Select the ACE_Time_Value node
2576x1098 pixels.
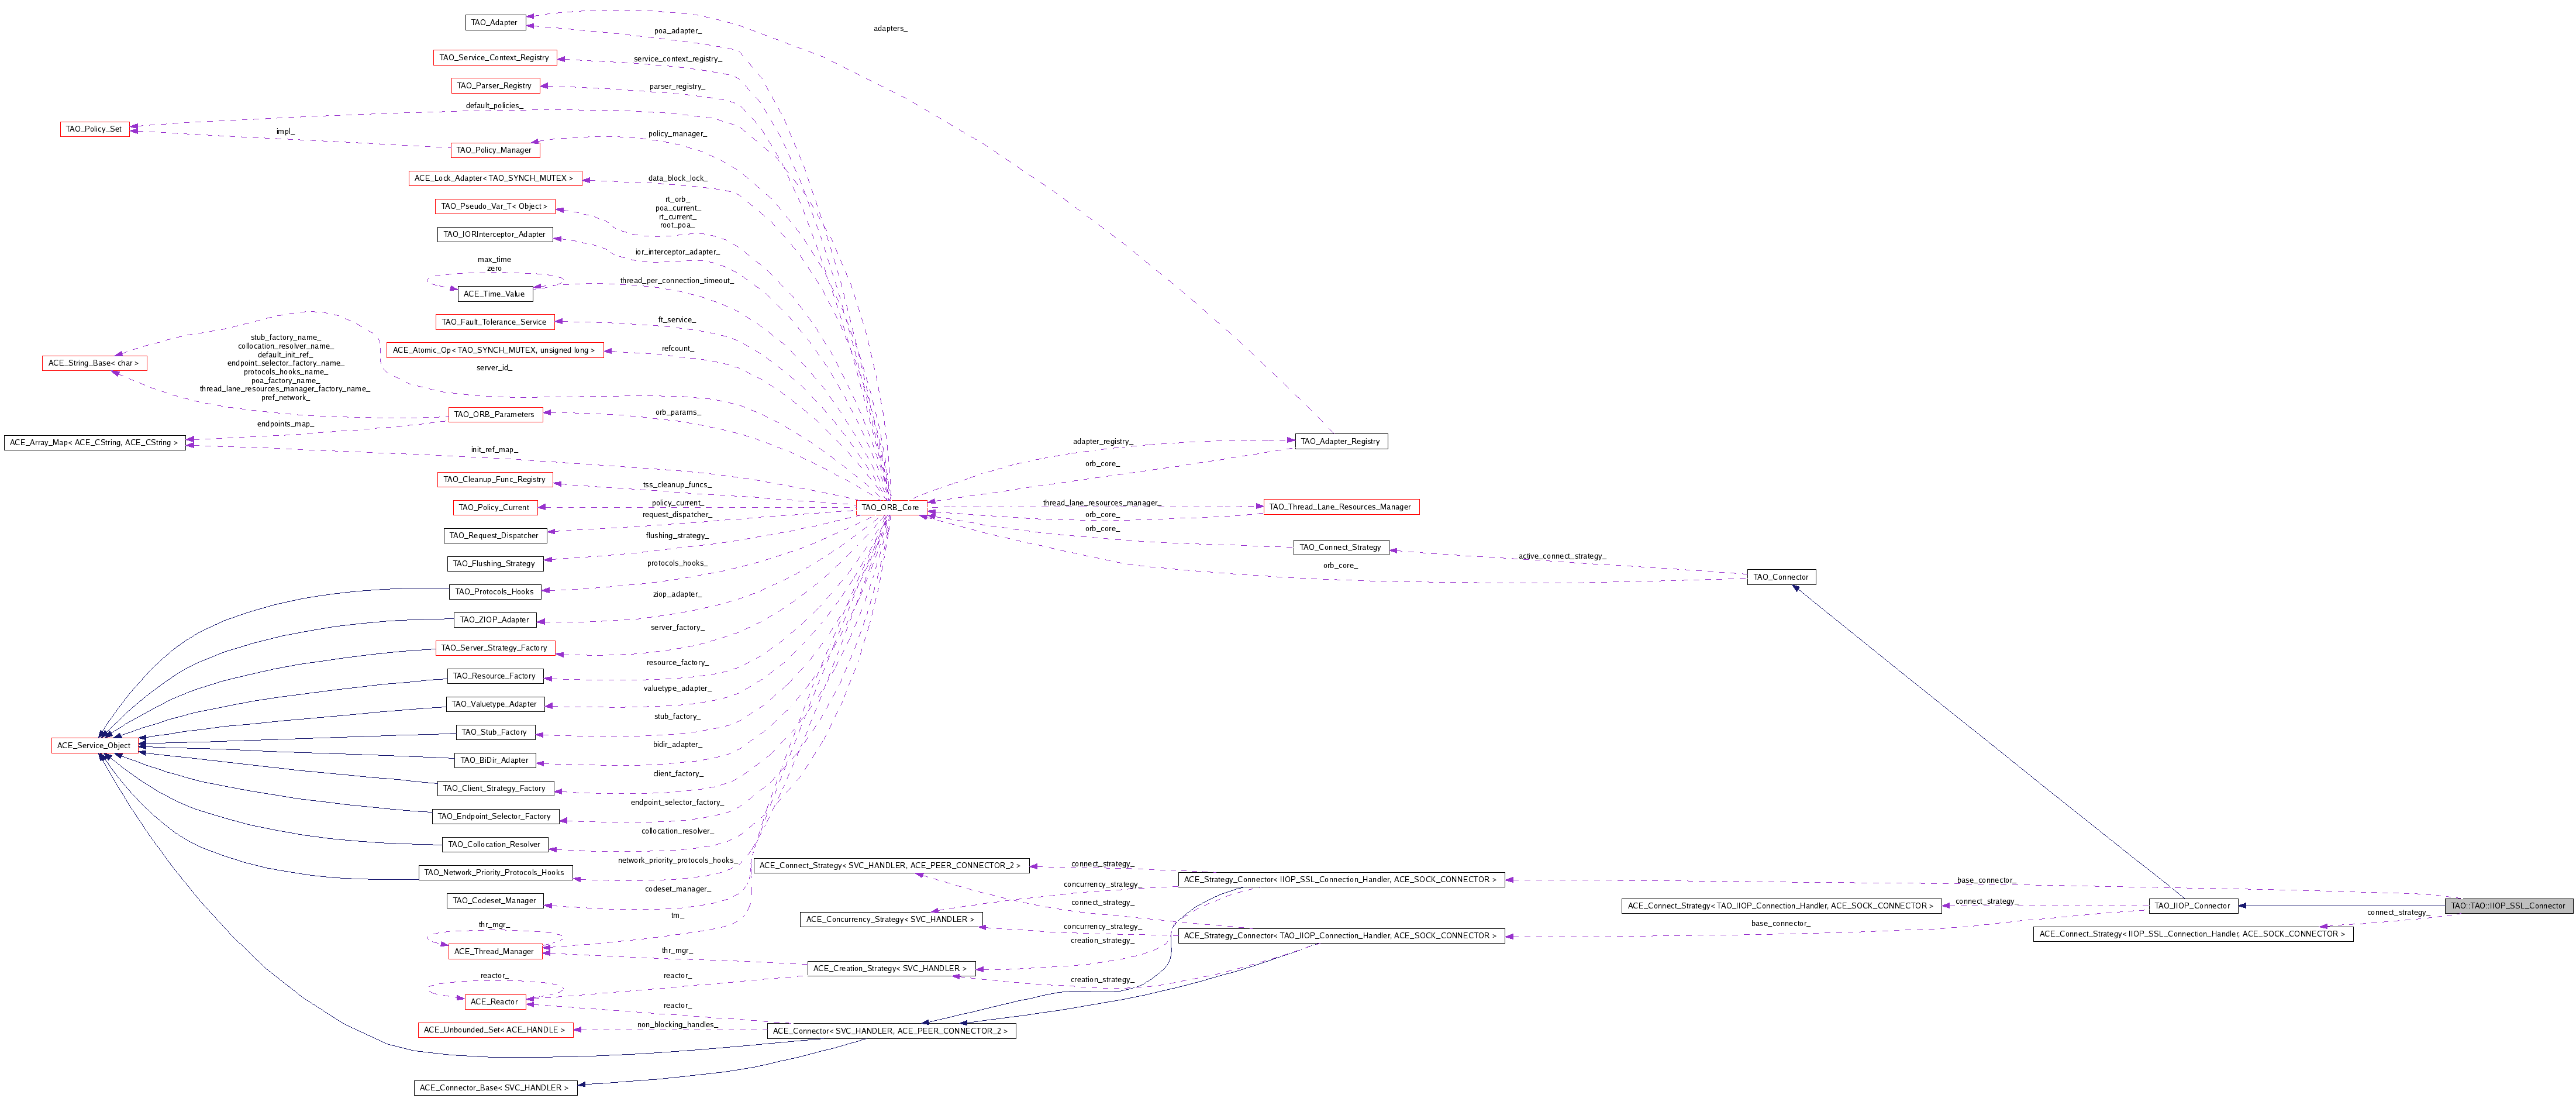click(494, 294)
